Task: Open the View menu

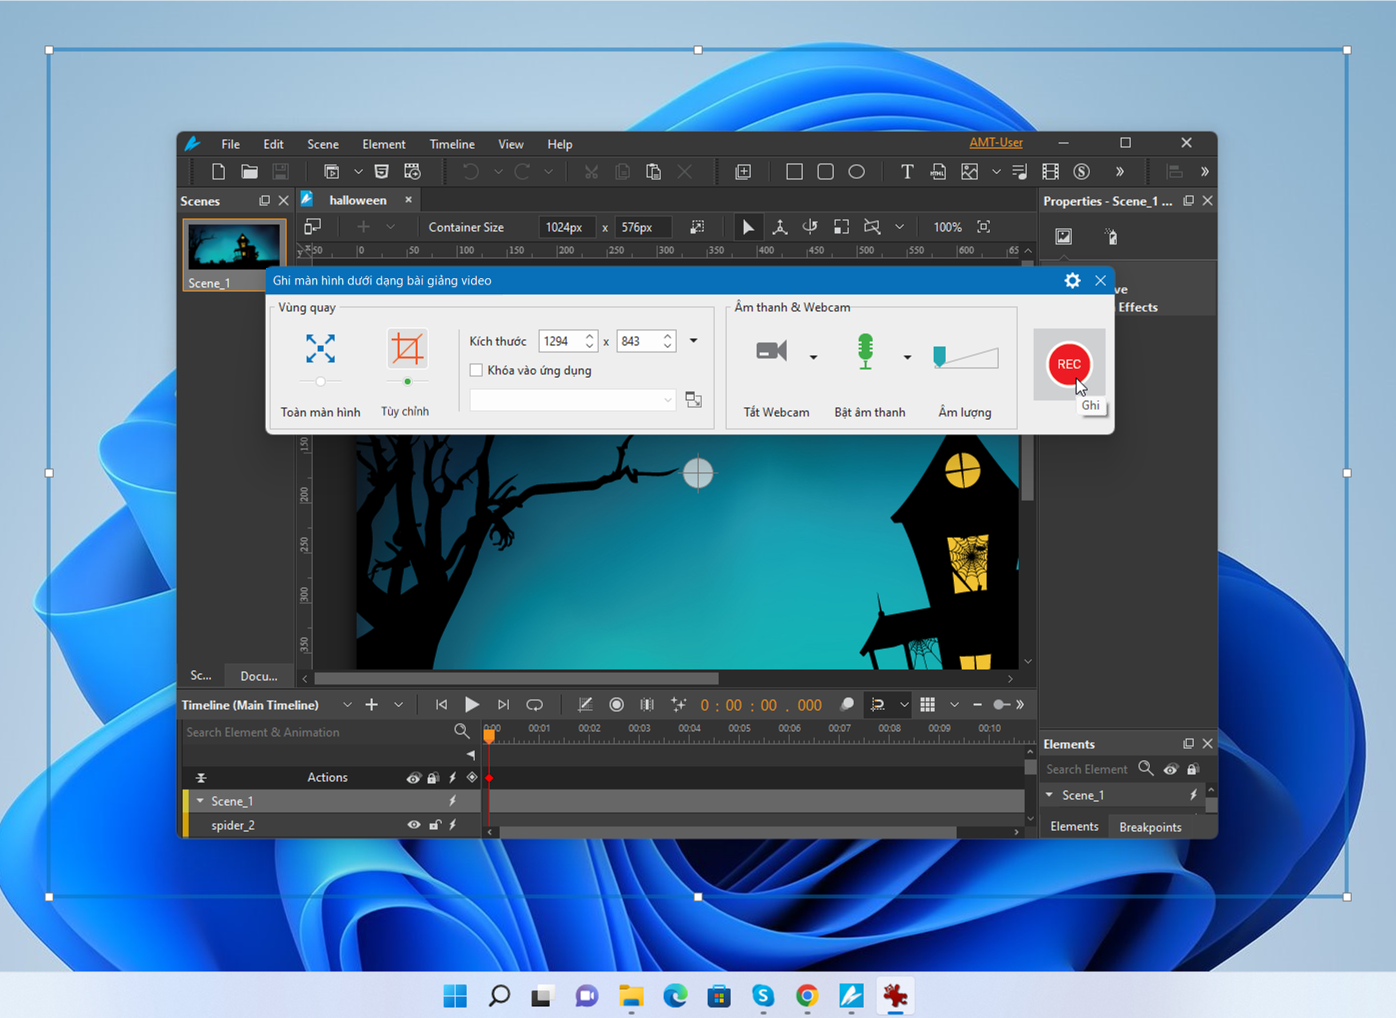Action: (x=510, y=144)
